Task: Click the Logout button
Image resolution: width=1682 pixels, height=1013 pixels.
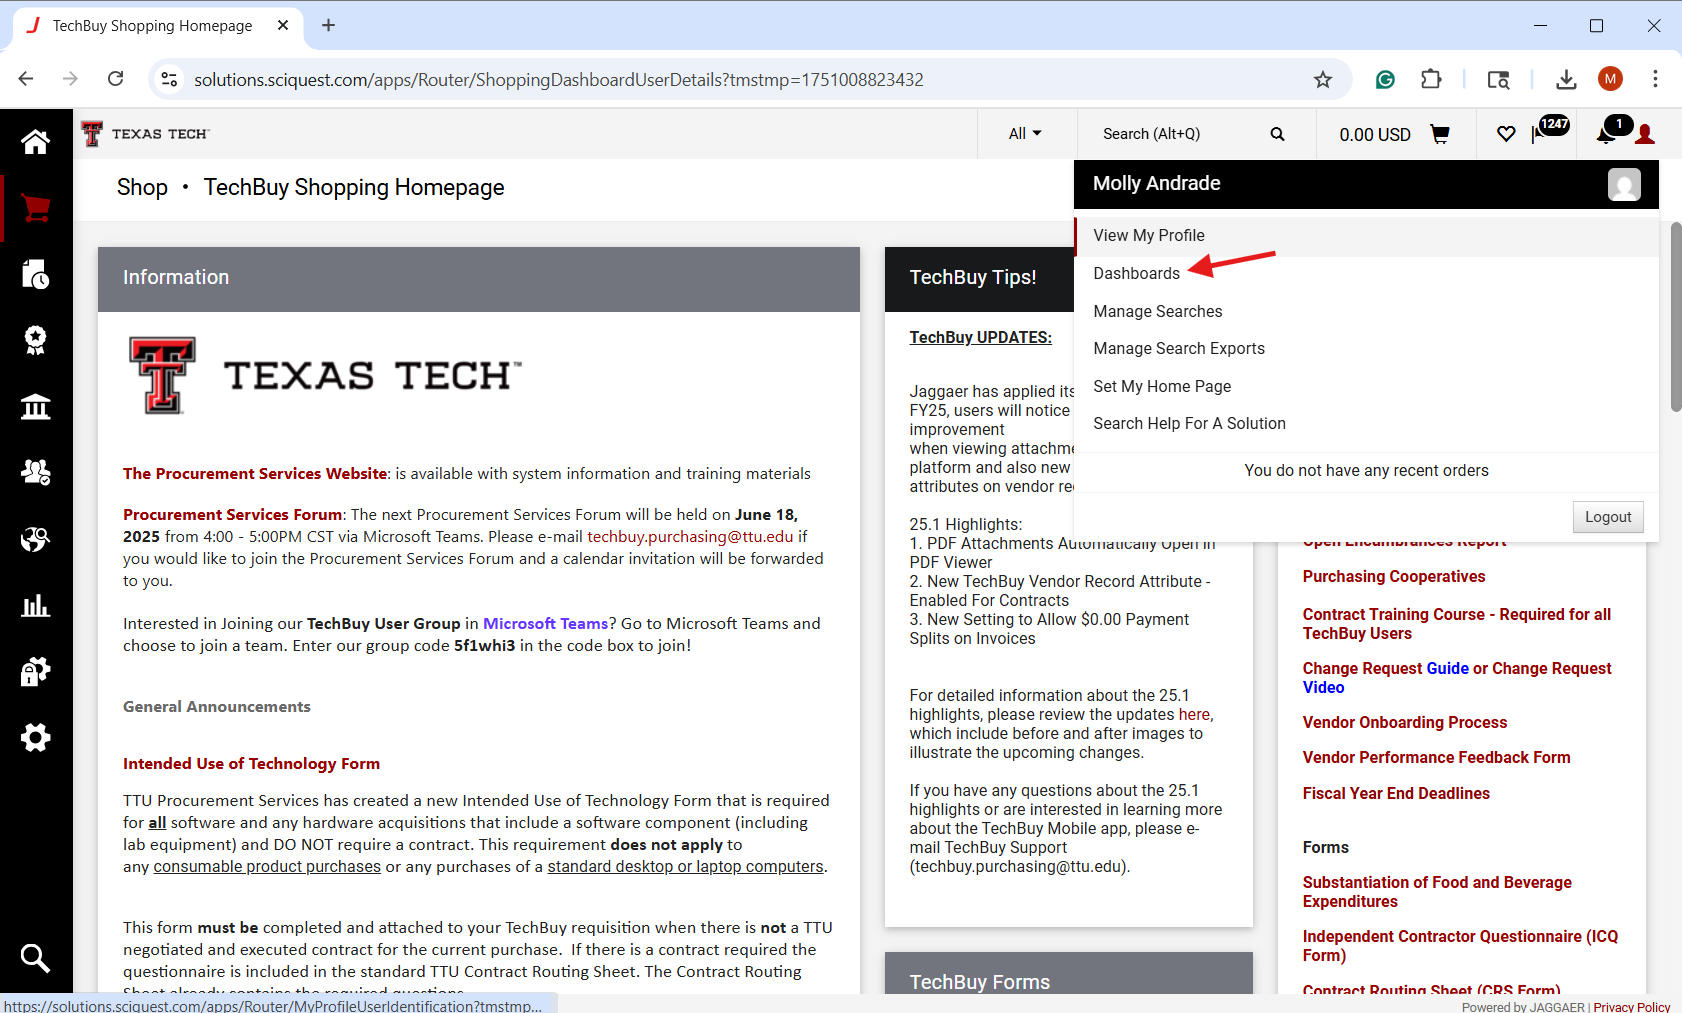Action: click(1608, 517)
